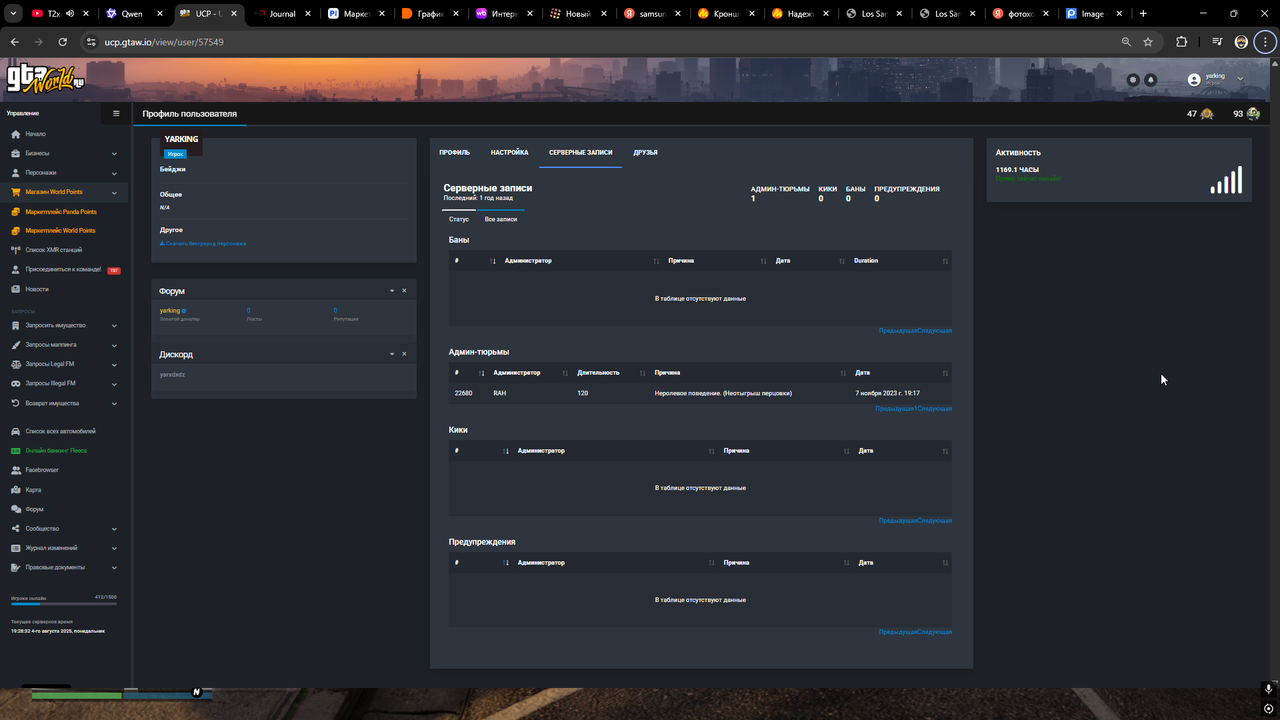The image size is (1280, 720).
Task: Expand Запросы маппинга chevron
Action: point(114,345)
